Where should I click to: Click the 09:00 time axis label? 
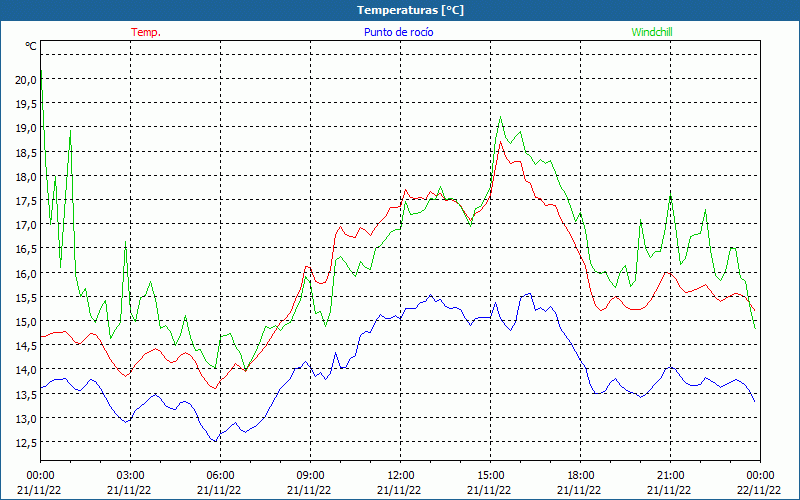coord(310,476)
